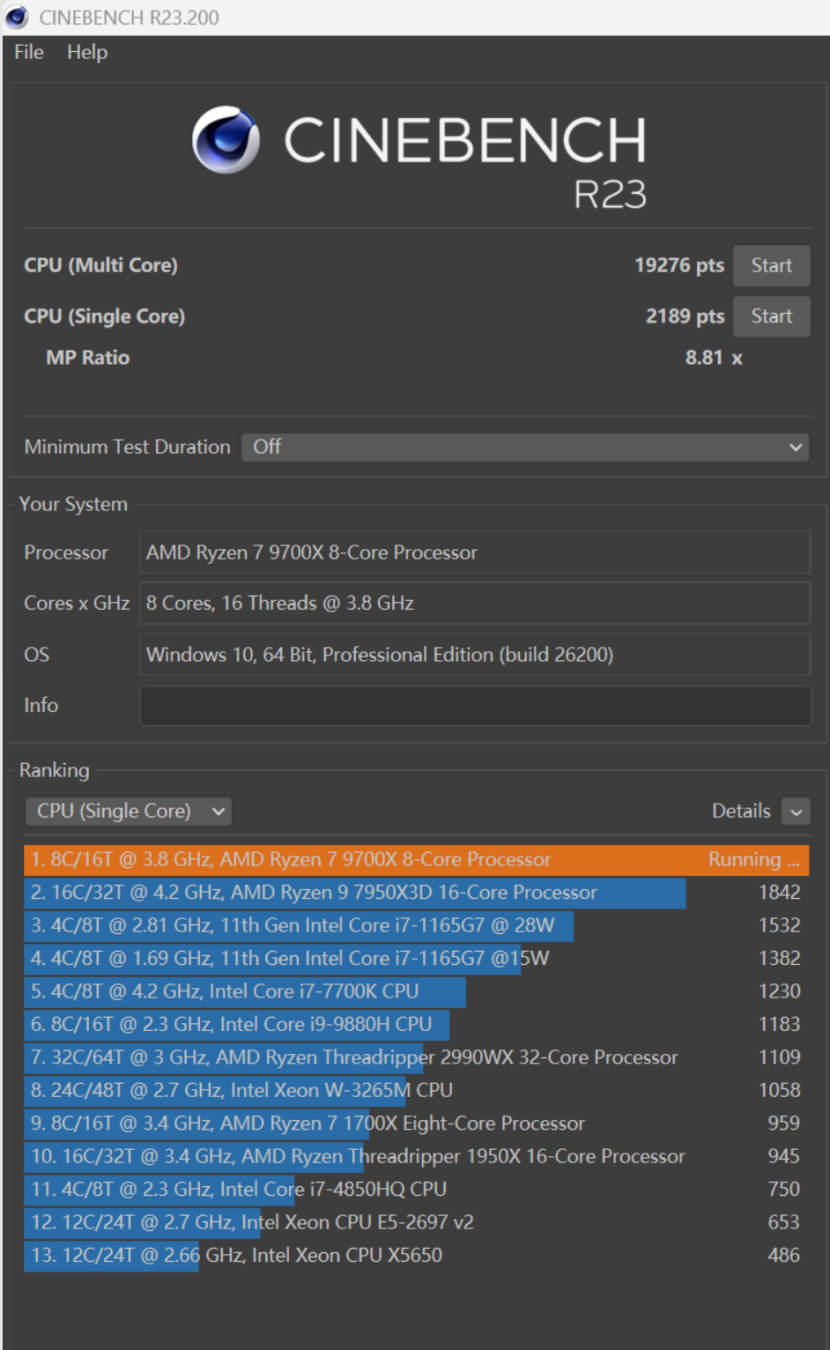The width and height of the screenshot is (830, 1350).
Task: Start the CPU Single Core test
Action: (771, 316)
